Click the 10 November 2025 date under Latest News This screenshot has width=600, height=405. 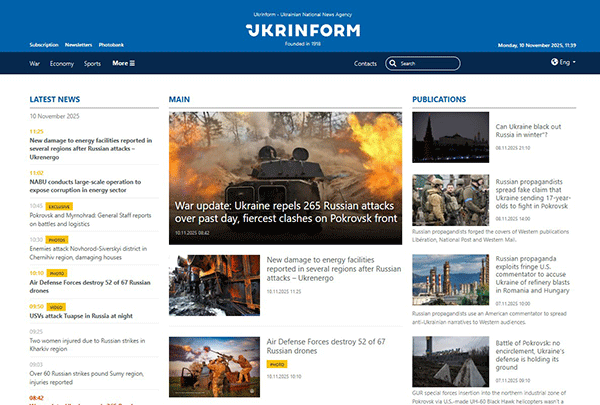(54, 116)
